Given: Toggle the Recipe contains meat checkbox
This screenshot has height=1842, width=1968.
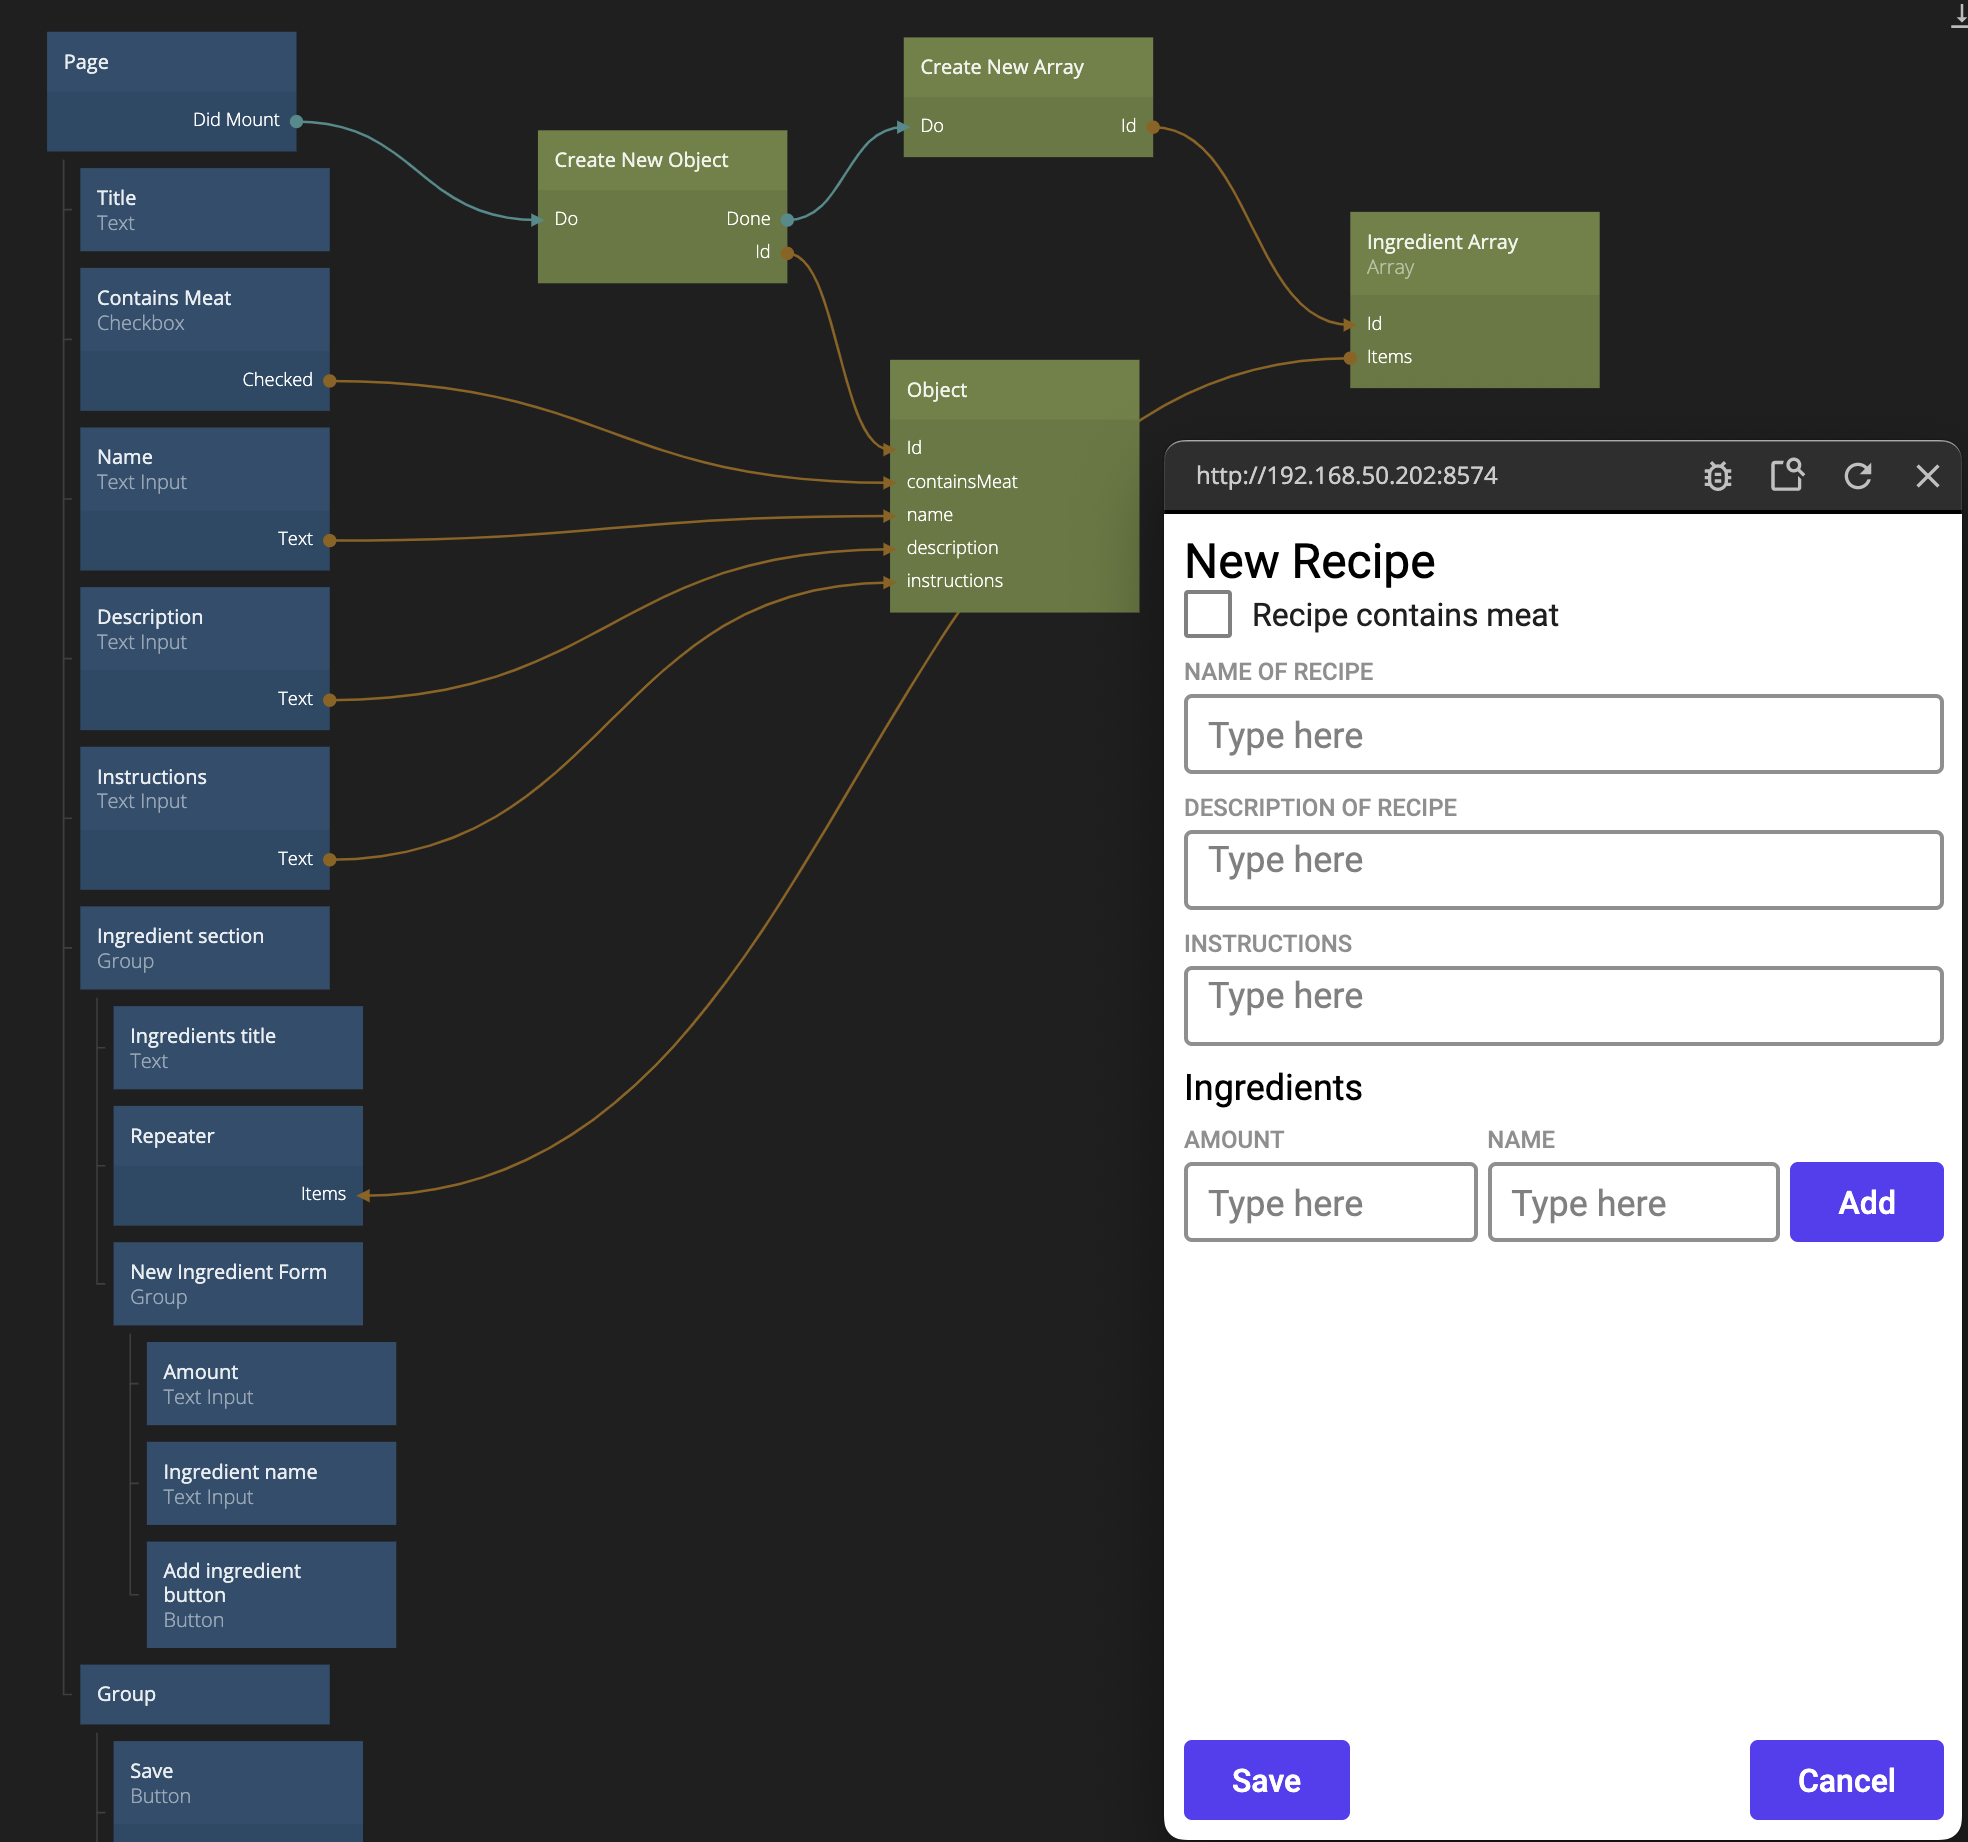Looking at the screenshot, I should tap(1208, 614).
